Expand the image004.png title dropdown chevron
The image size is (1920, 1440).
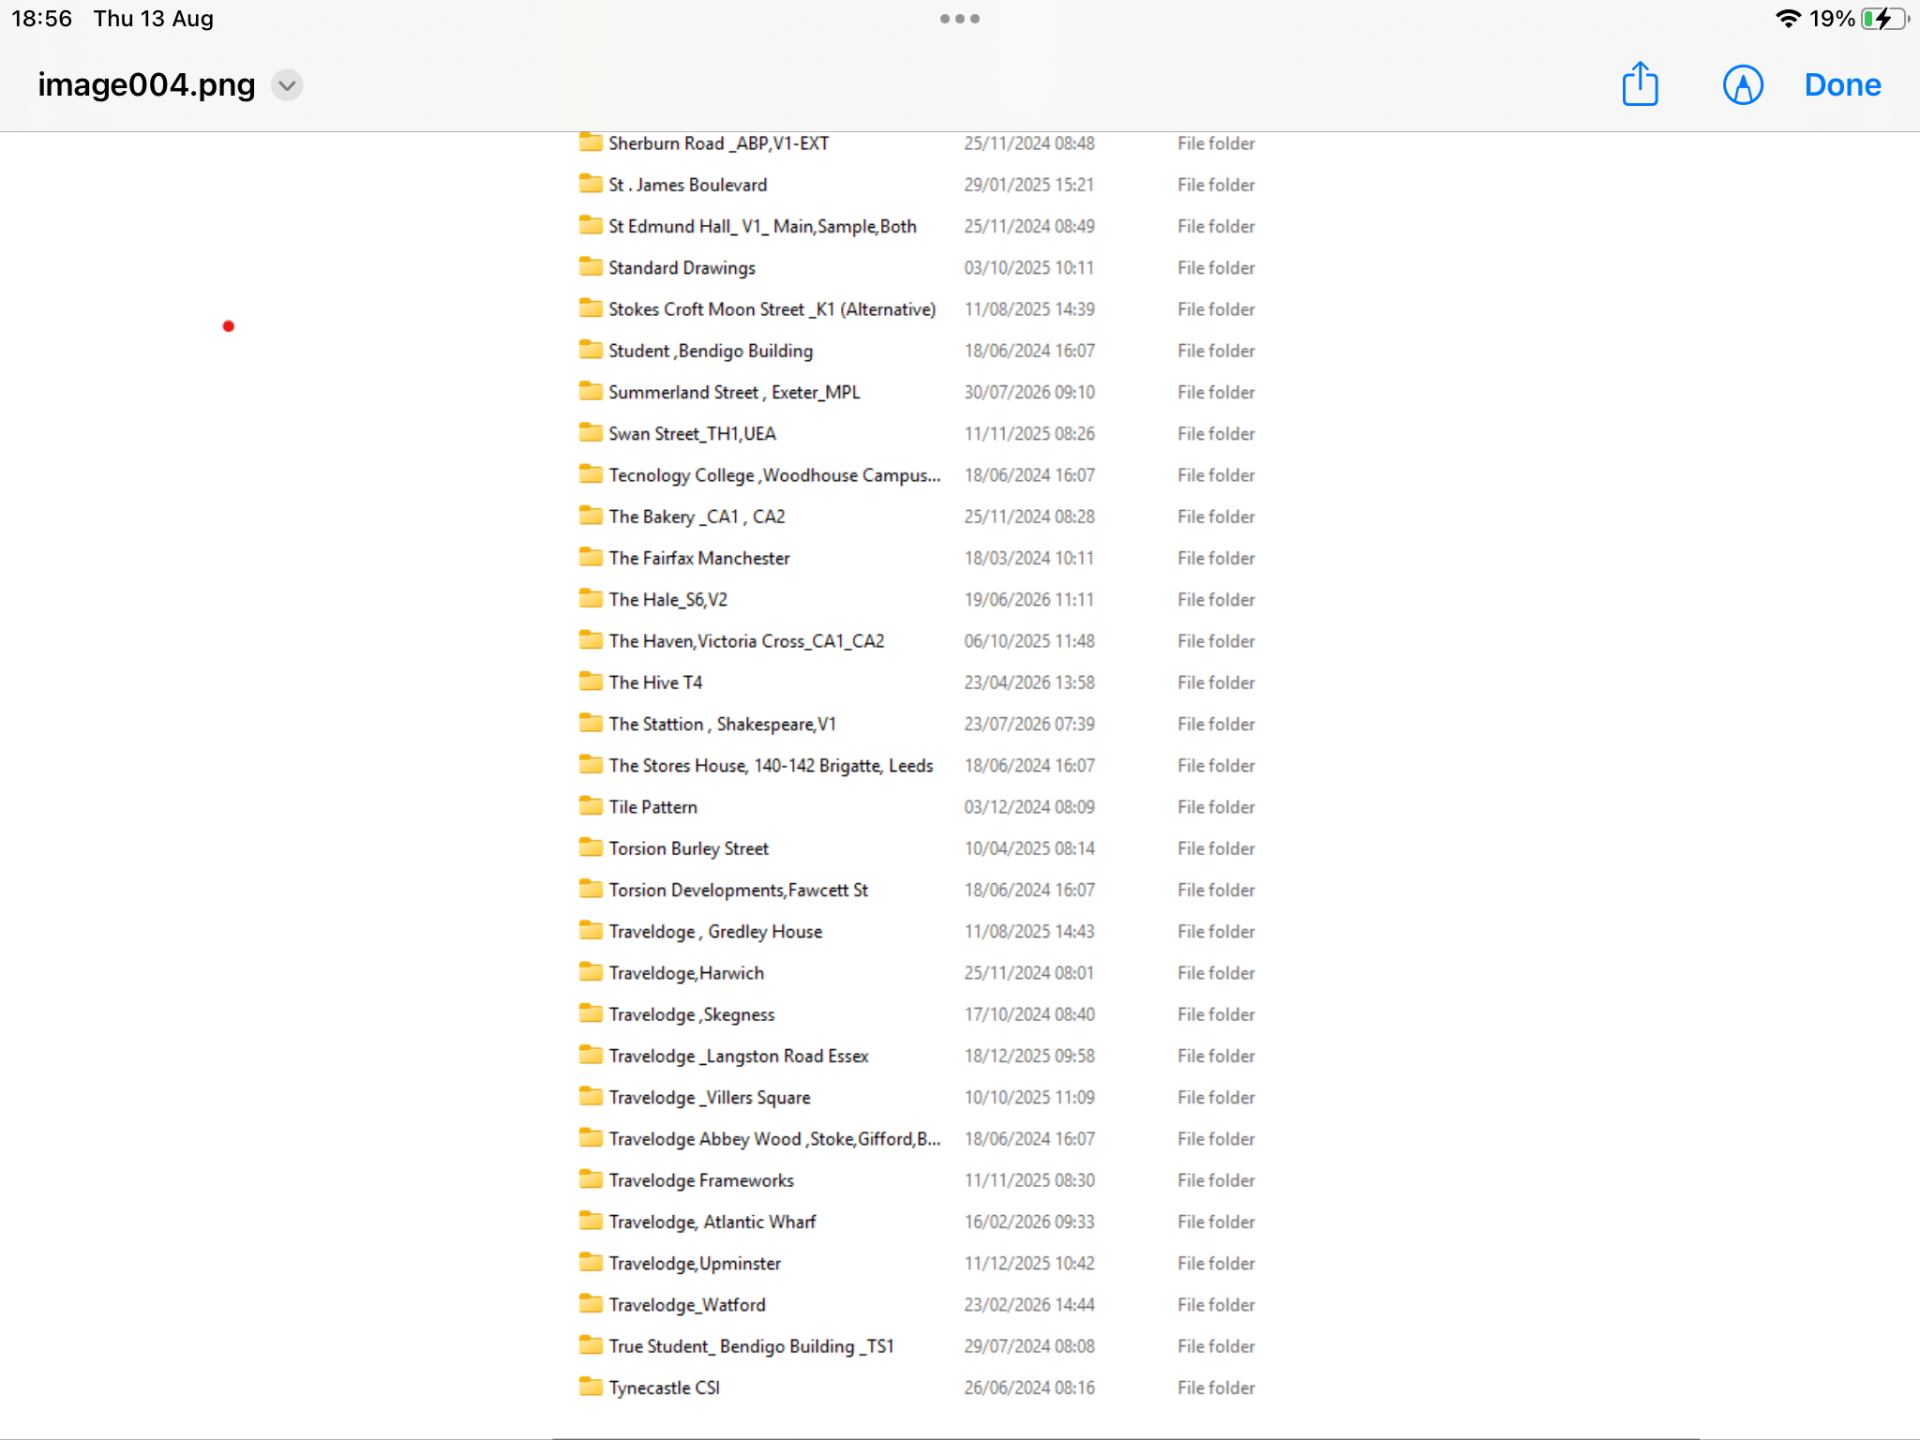pos(287,85)
